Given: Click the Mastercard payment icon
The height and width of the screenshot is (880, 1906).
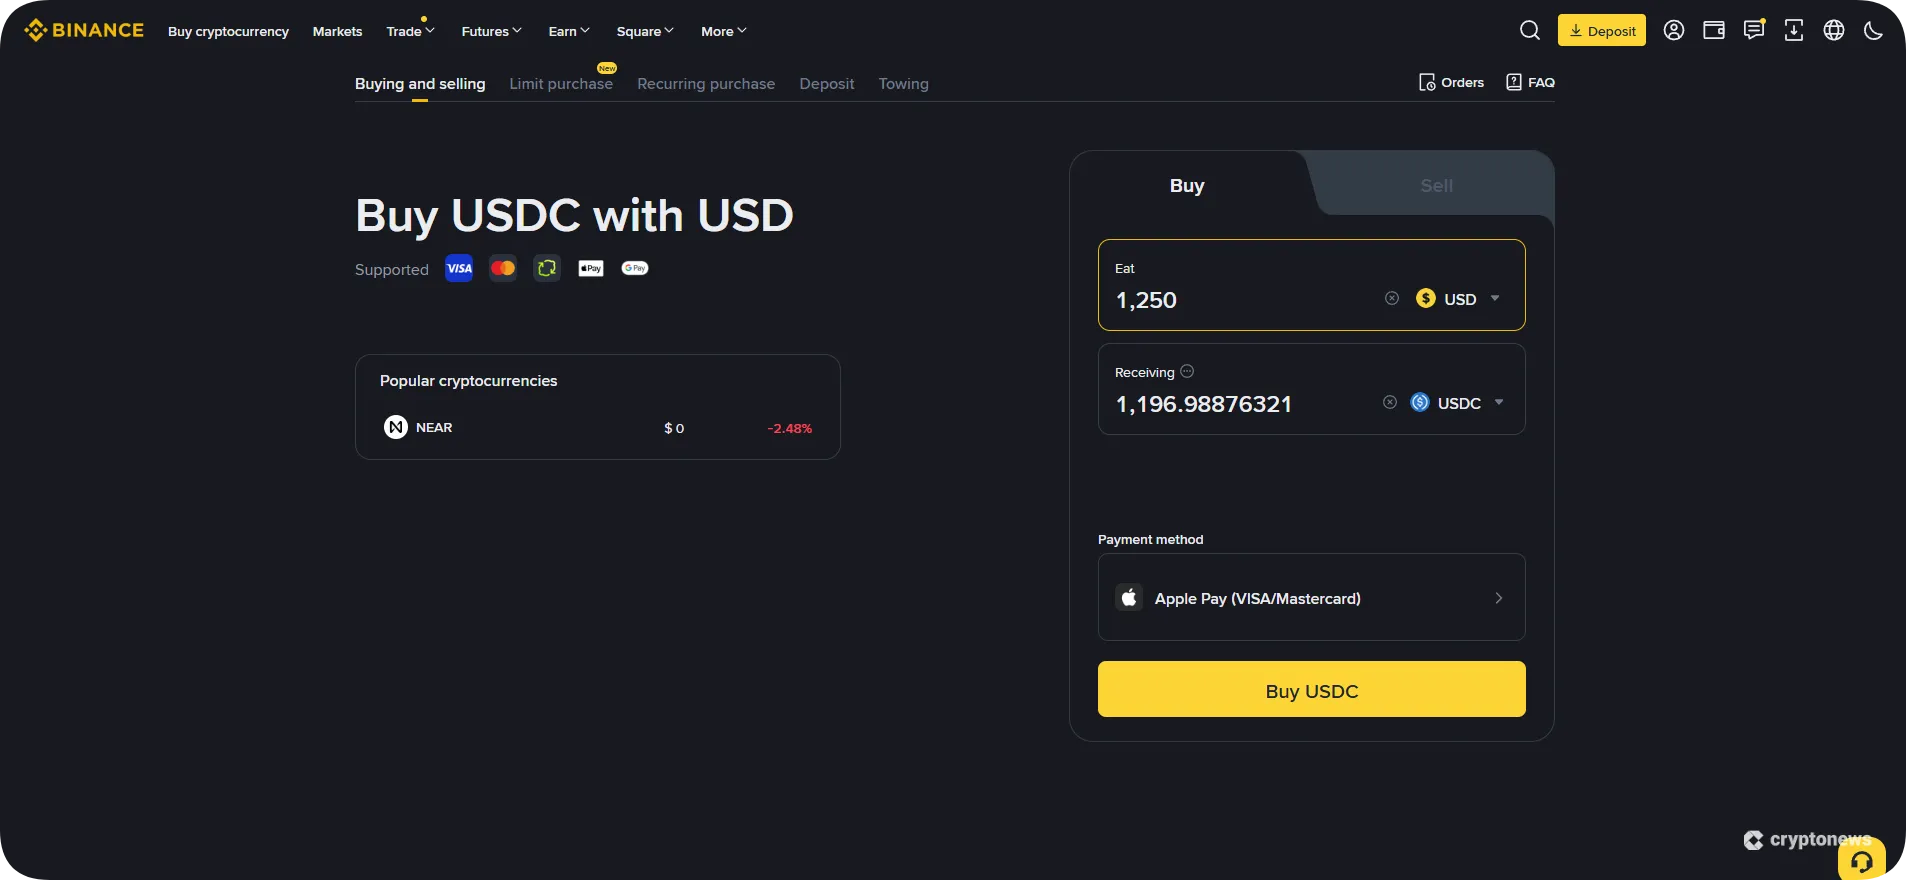Looking at the screenshot, I should [503, 268].
